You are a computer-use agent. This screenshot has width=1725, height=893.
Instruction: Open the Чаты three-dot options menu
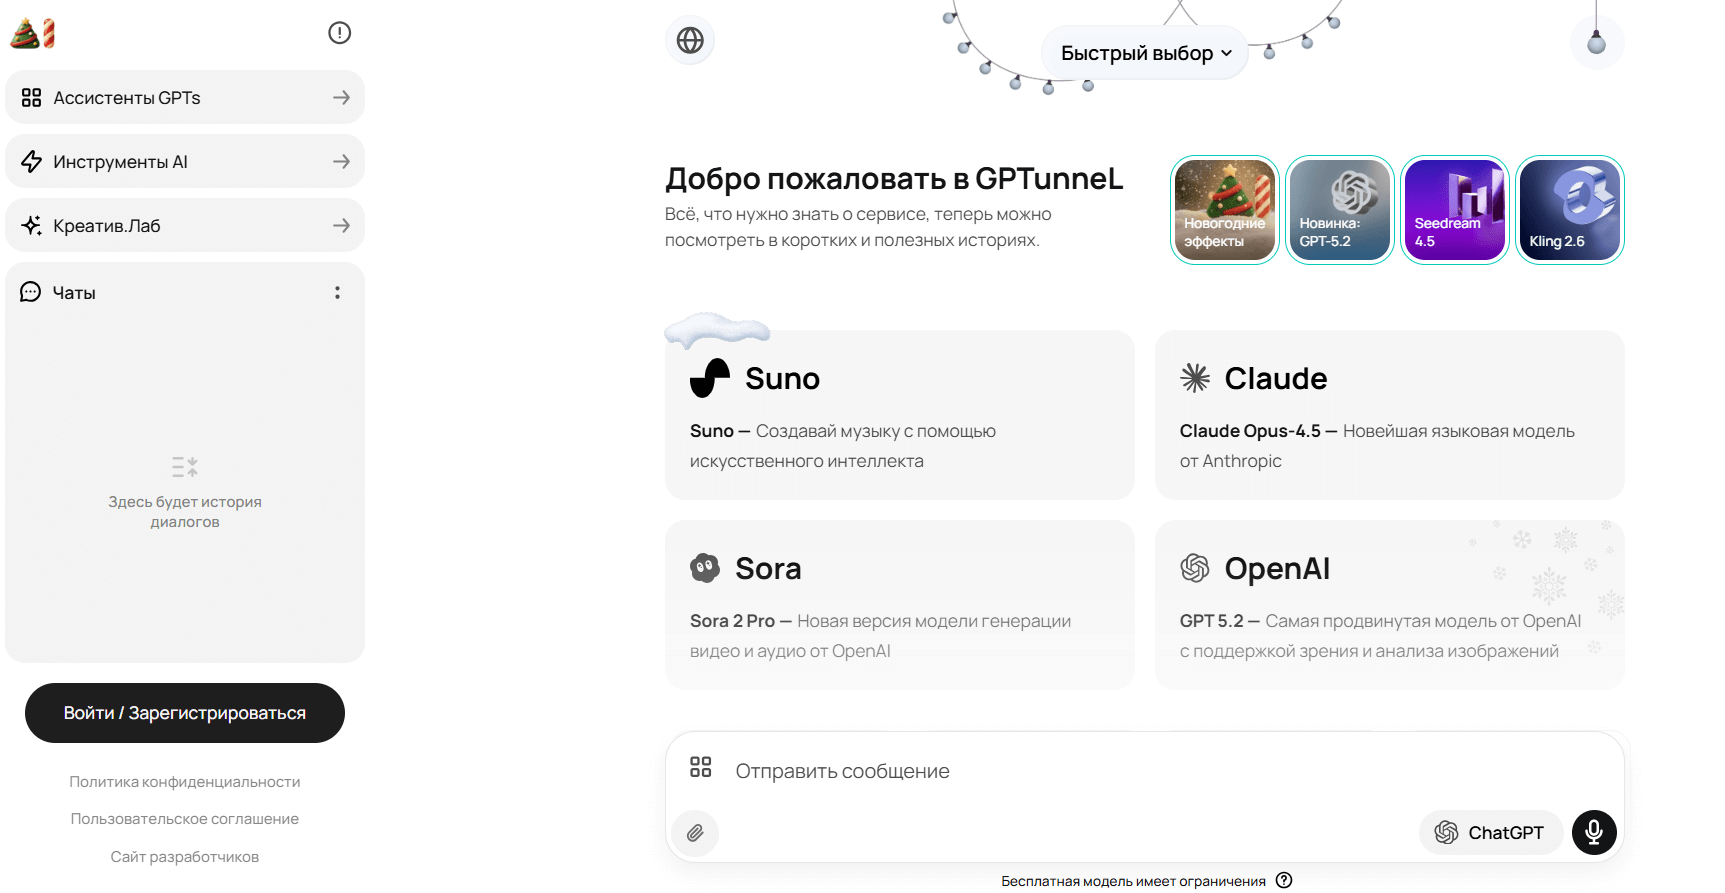pos(337,292)
